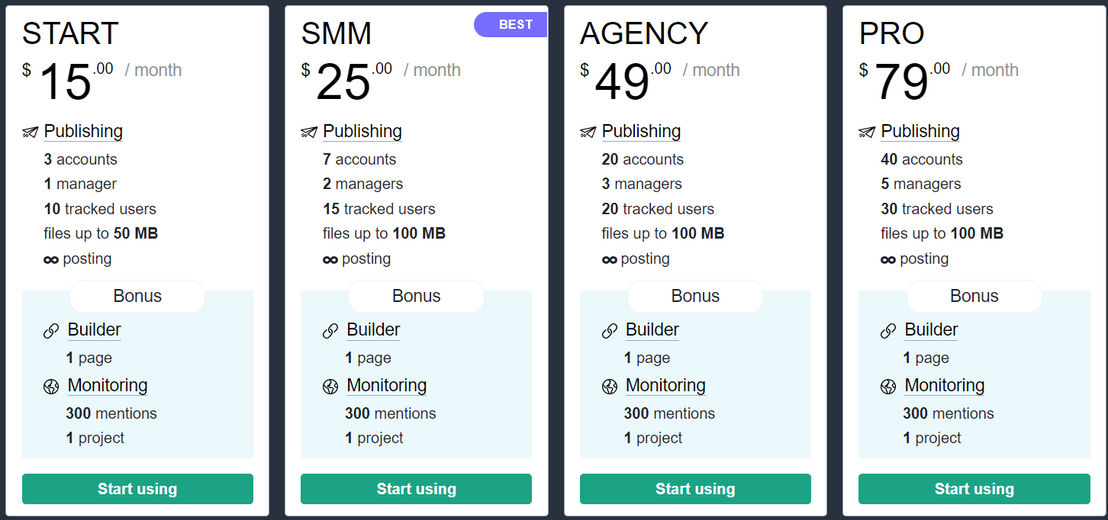The width and height of the screenshot is (1108, 520).
Task: Click the paper plane icon in SMM plan
Action: [x=309, y=132]
